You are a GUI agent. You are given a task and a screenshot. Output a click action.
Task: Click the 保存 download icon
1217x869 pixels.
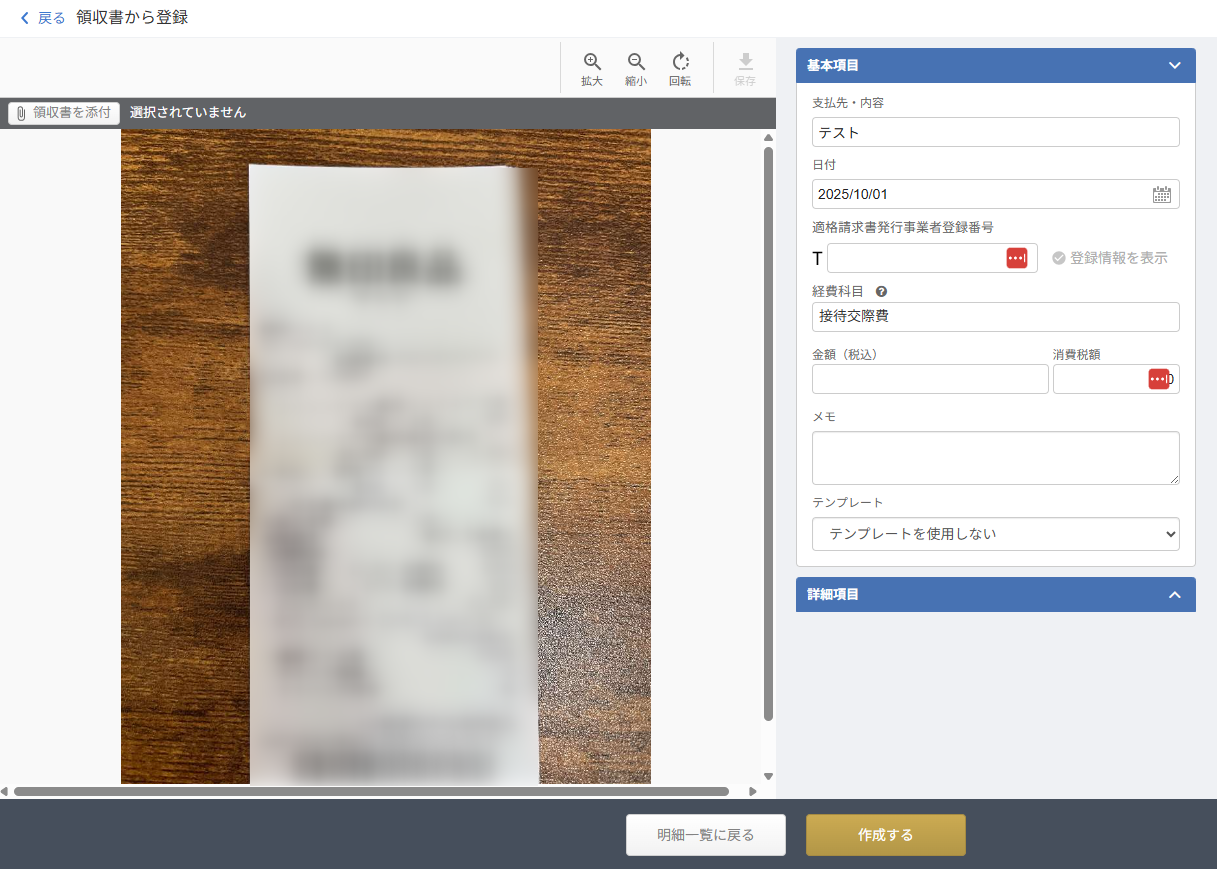coord(745,62)
